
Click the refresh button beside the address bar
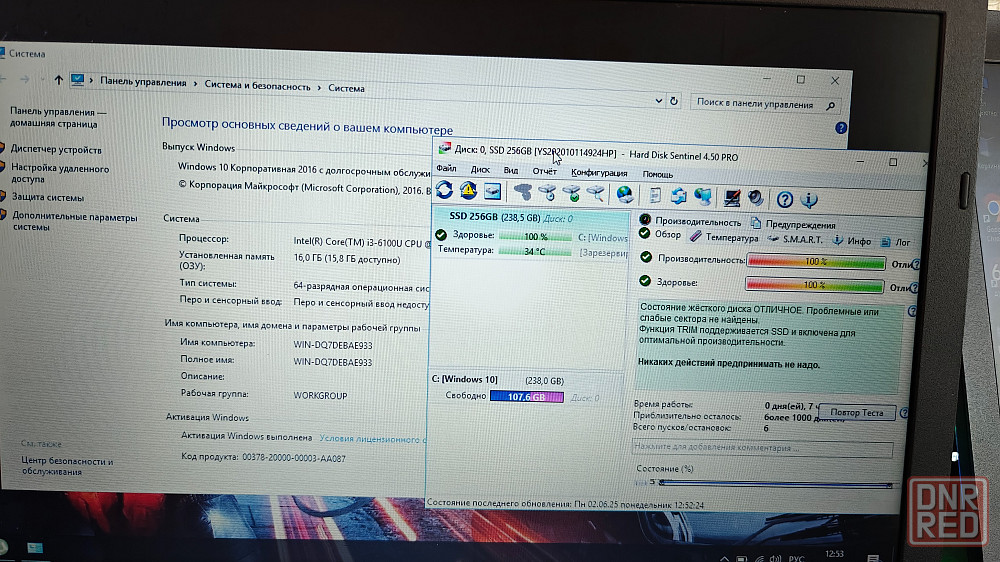click(673, 101)
